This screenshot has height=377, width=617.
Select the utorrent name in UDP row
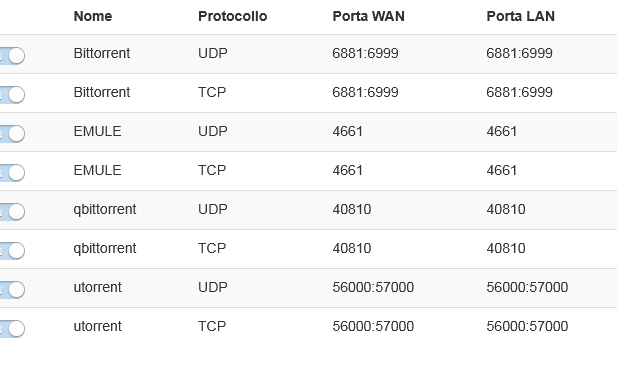[x=98, y=287]
